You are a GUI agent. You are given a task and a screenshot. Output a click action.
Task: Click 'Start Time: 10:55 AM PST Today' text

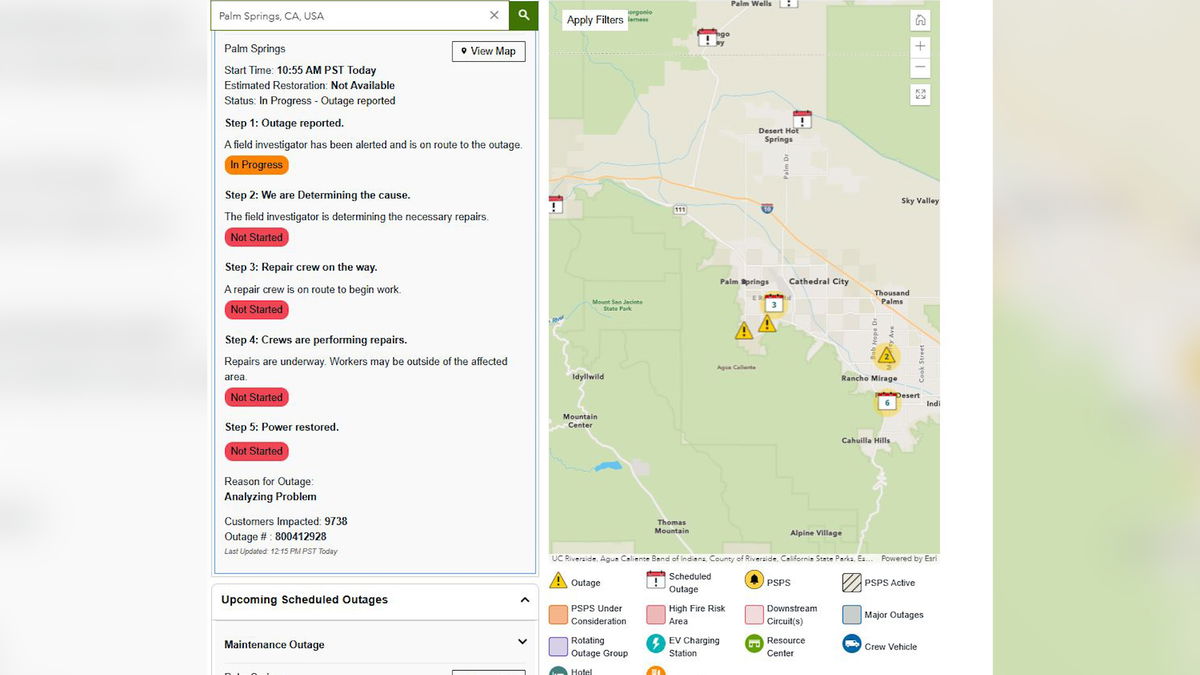pyautogui.click(x=300, y=71)
